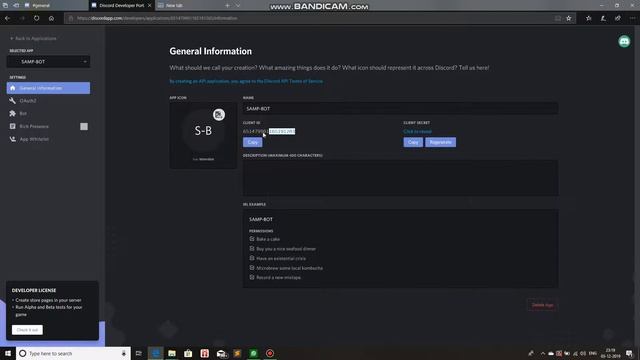Switch to the New tab browser tab
This screenshot has width=640, height=360.
188,5
